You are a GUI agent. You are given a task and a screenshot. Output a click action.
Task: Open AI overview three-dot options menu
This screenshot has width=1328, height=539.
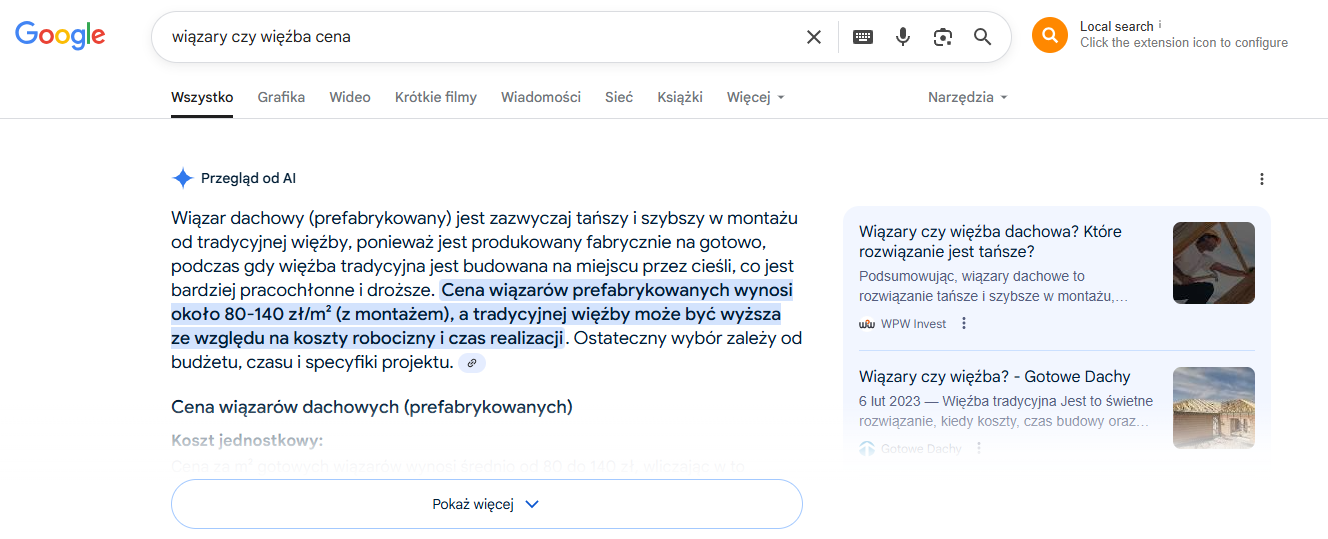click(1262, 179)
